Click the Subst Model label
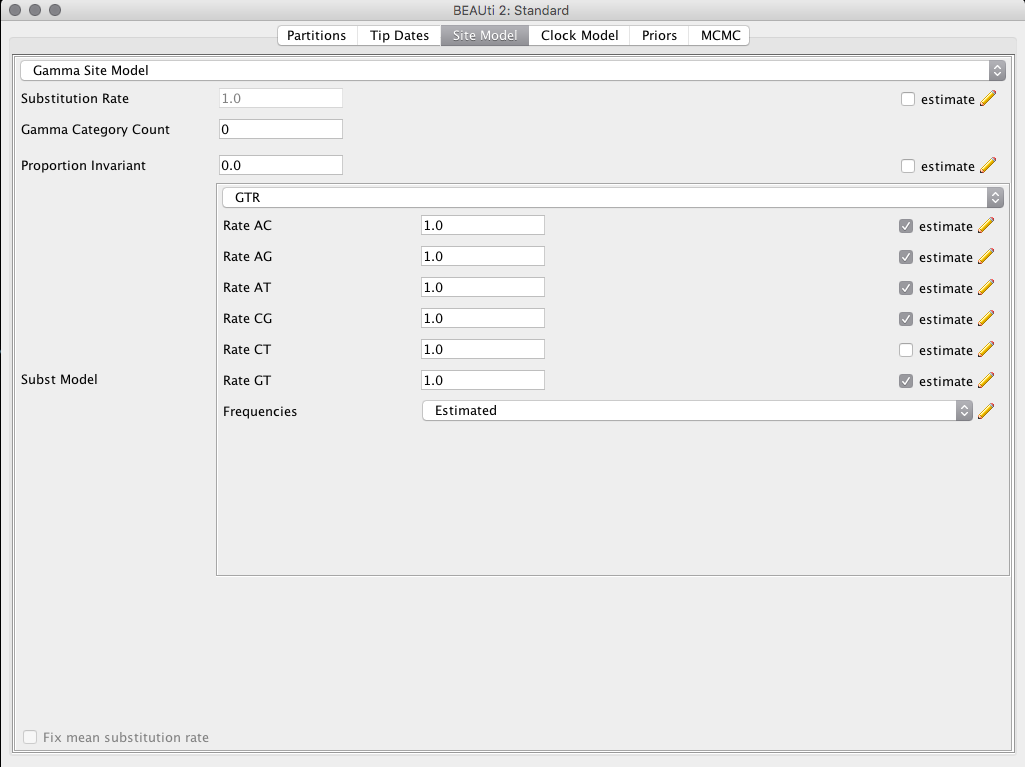 click(x=59, y=379)
